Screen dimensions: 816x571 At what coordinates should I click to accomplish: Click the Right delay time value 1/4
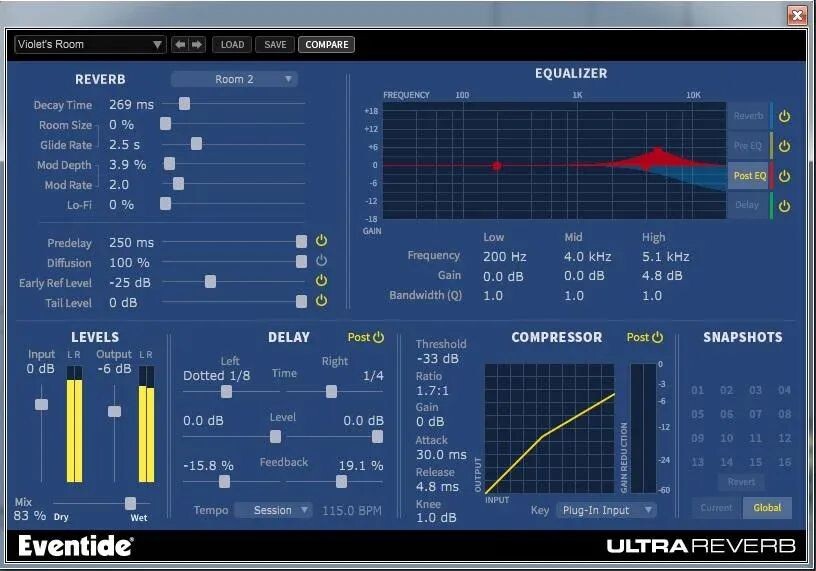click(x=373, y=376)
